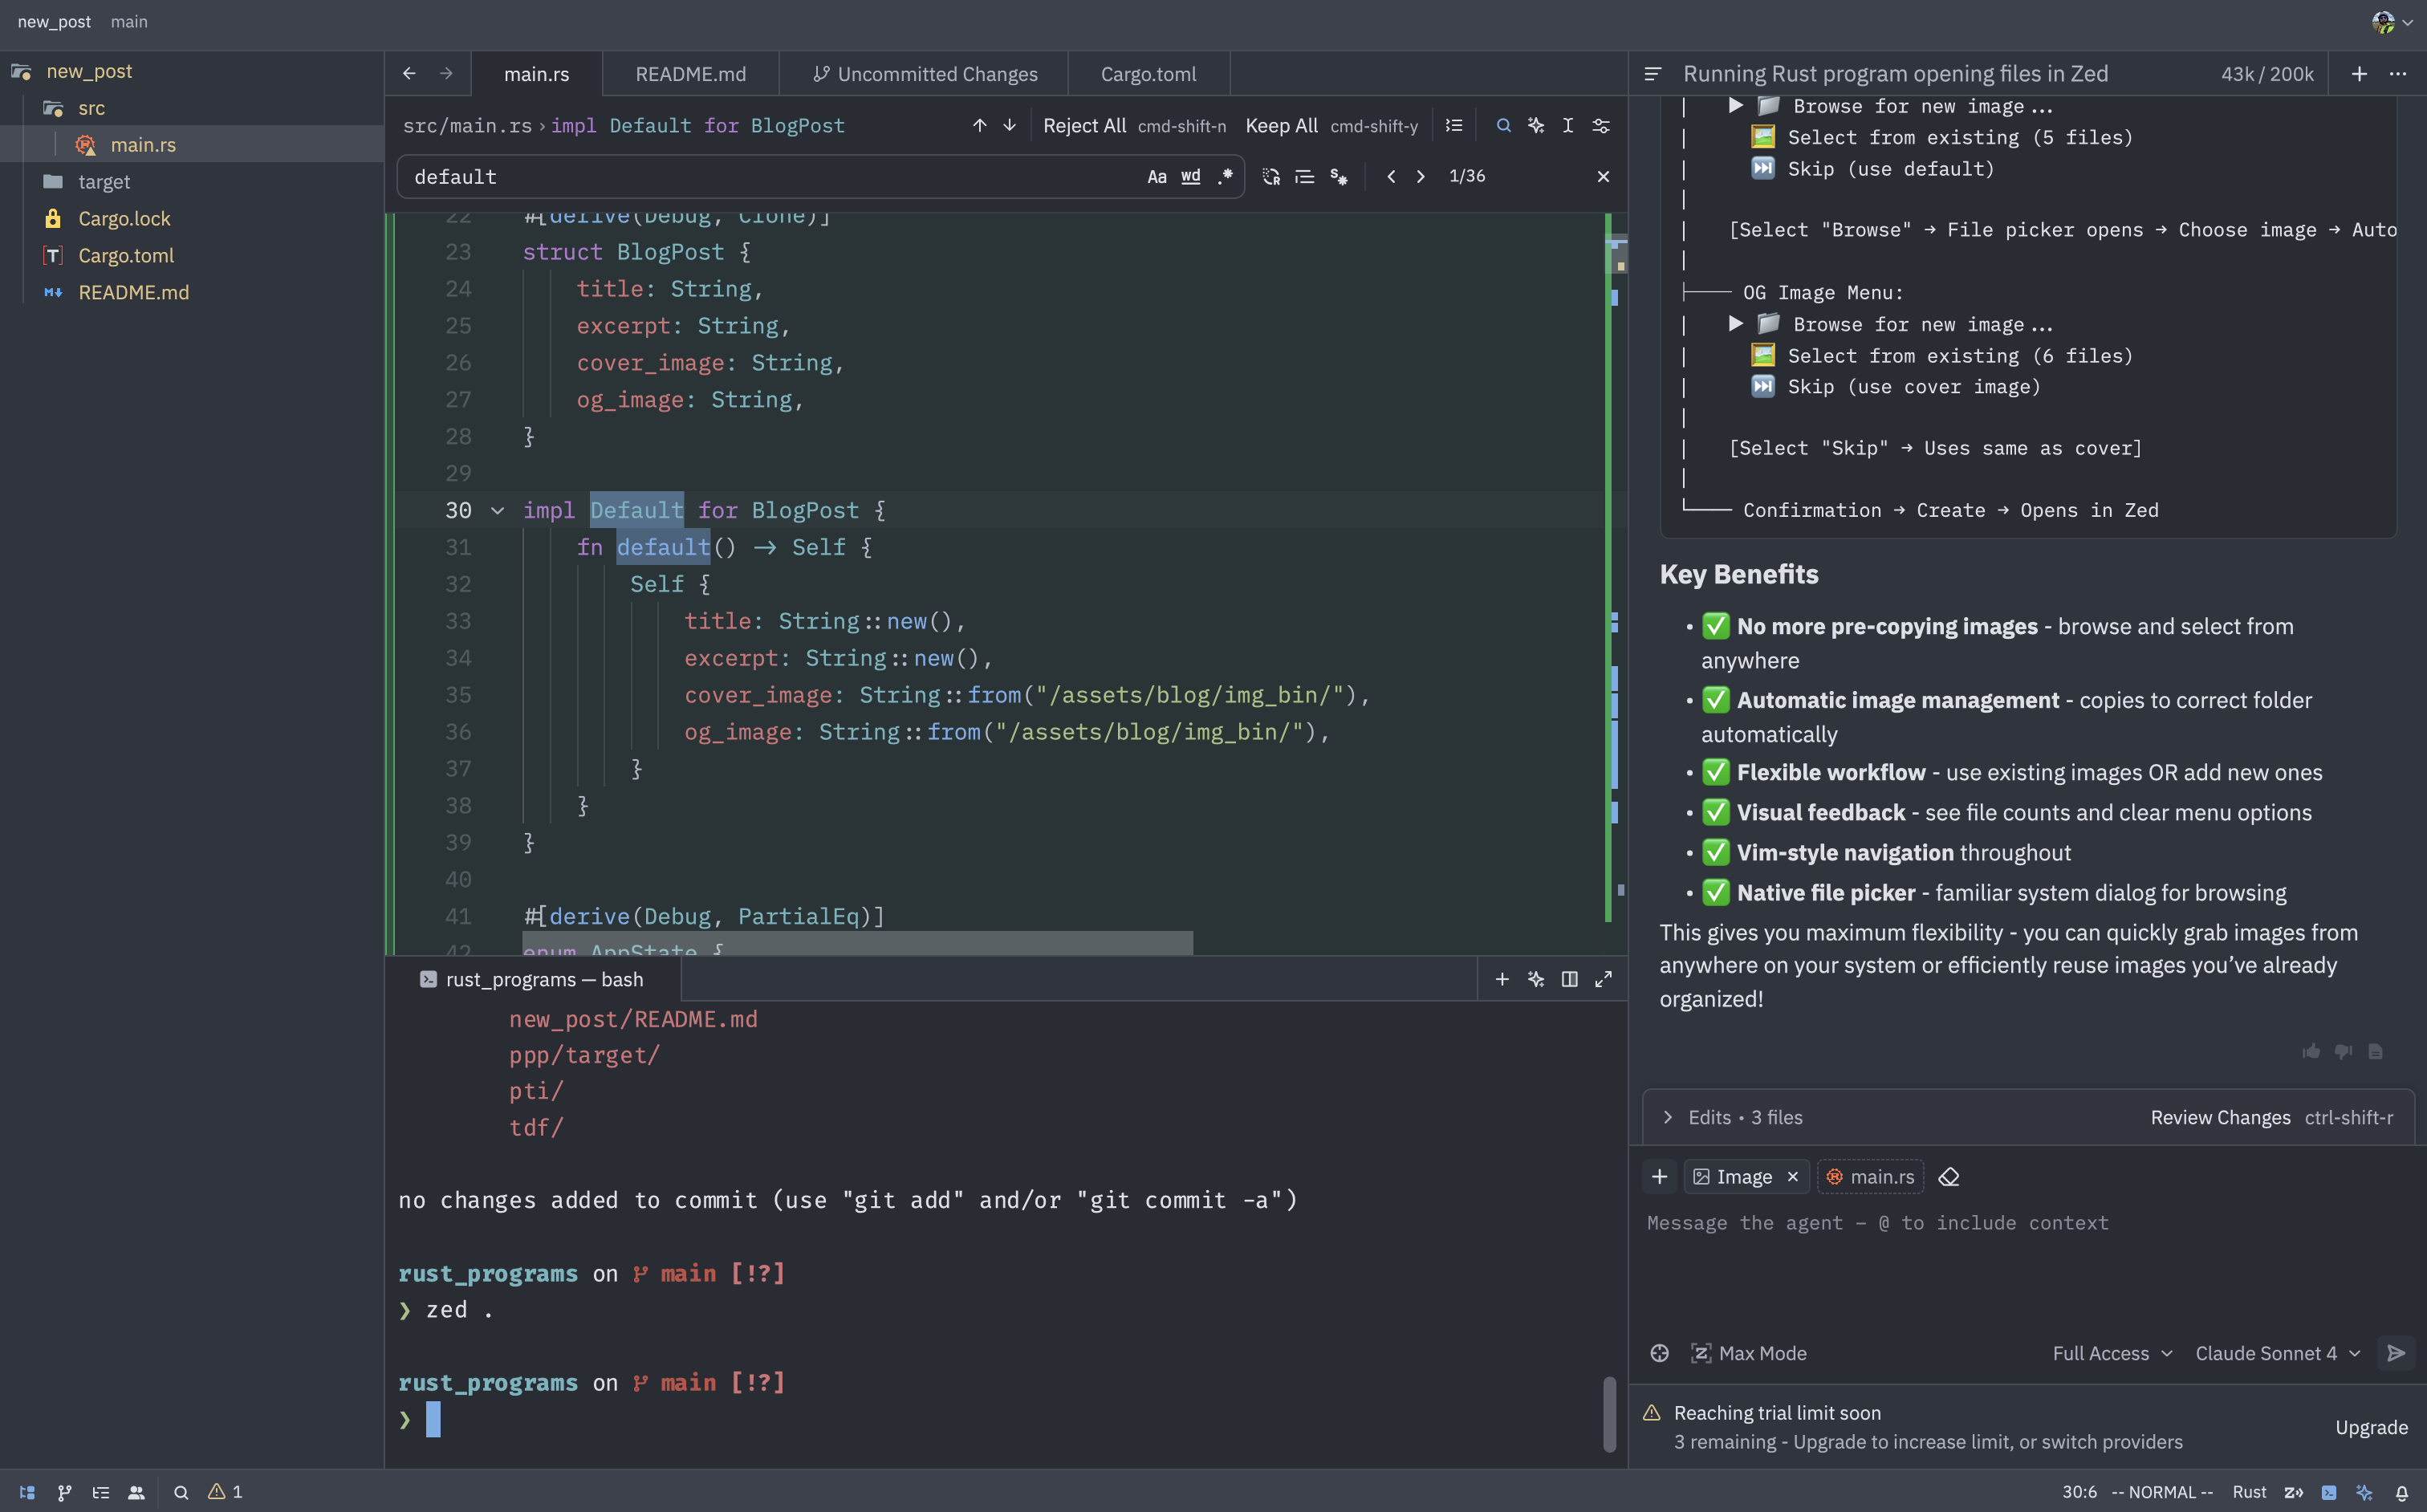Click Review Changes

2271,1117
